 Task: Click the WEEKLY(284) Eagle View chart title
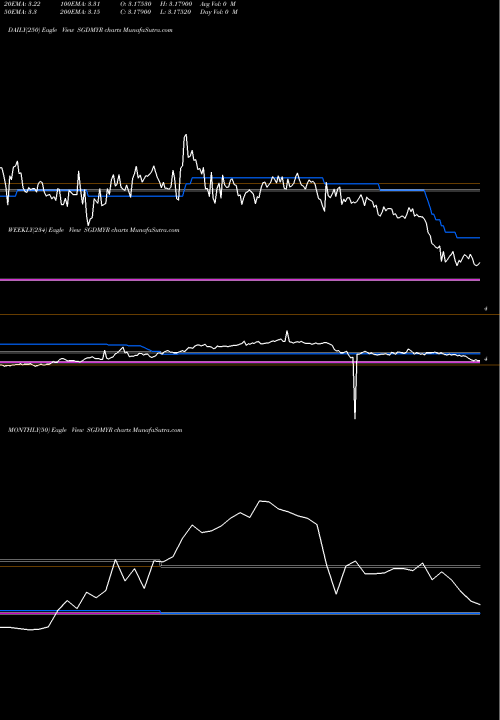click(x=94, y=230)
